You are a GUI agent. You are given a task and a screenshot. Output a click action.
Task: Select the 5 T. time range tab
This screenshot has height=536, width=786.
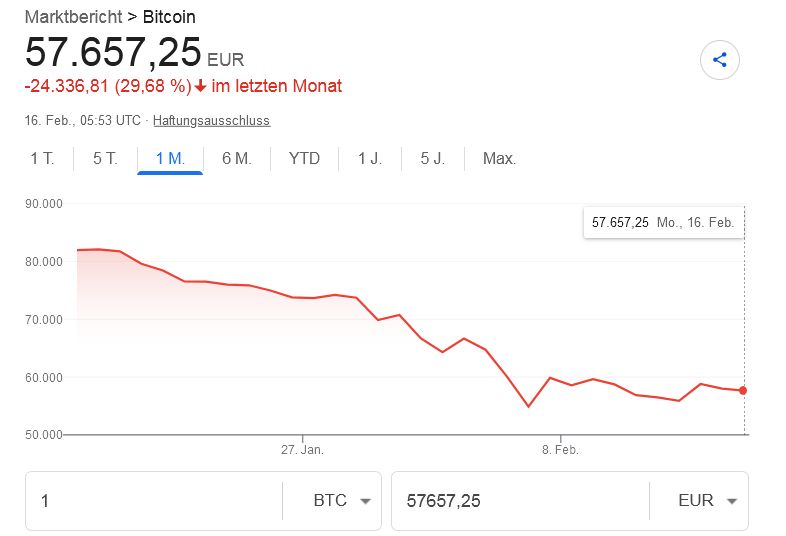click(105, 158)
